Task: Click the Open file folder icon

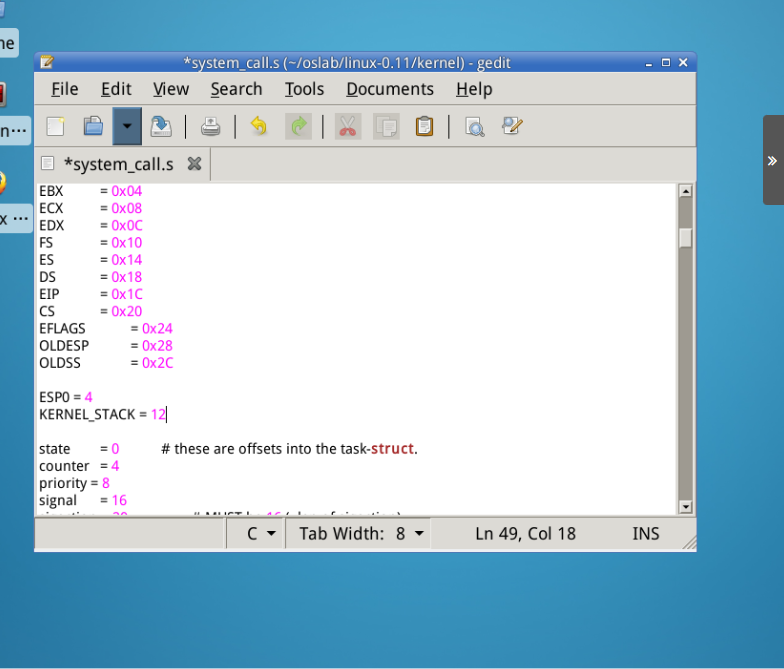Action: pos(93,127)
